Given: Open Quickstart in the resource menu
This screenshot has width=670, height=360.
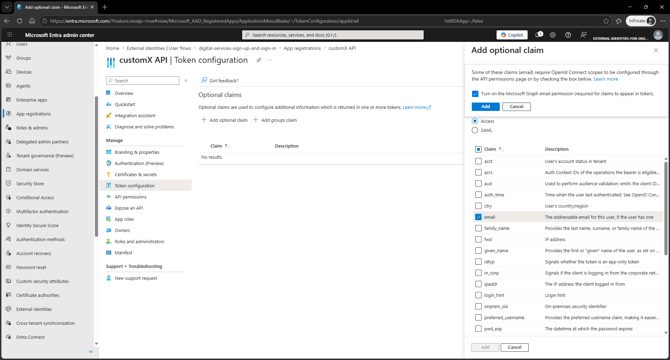Looking at the screenshot, I should [125, 105].
